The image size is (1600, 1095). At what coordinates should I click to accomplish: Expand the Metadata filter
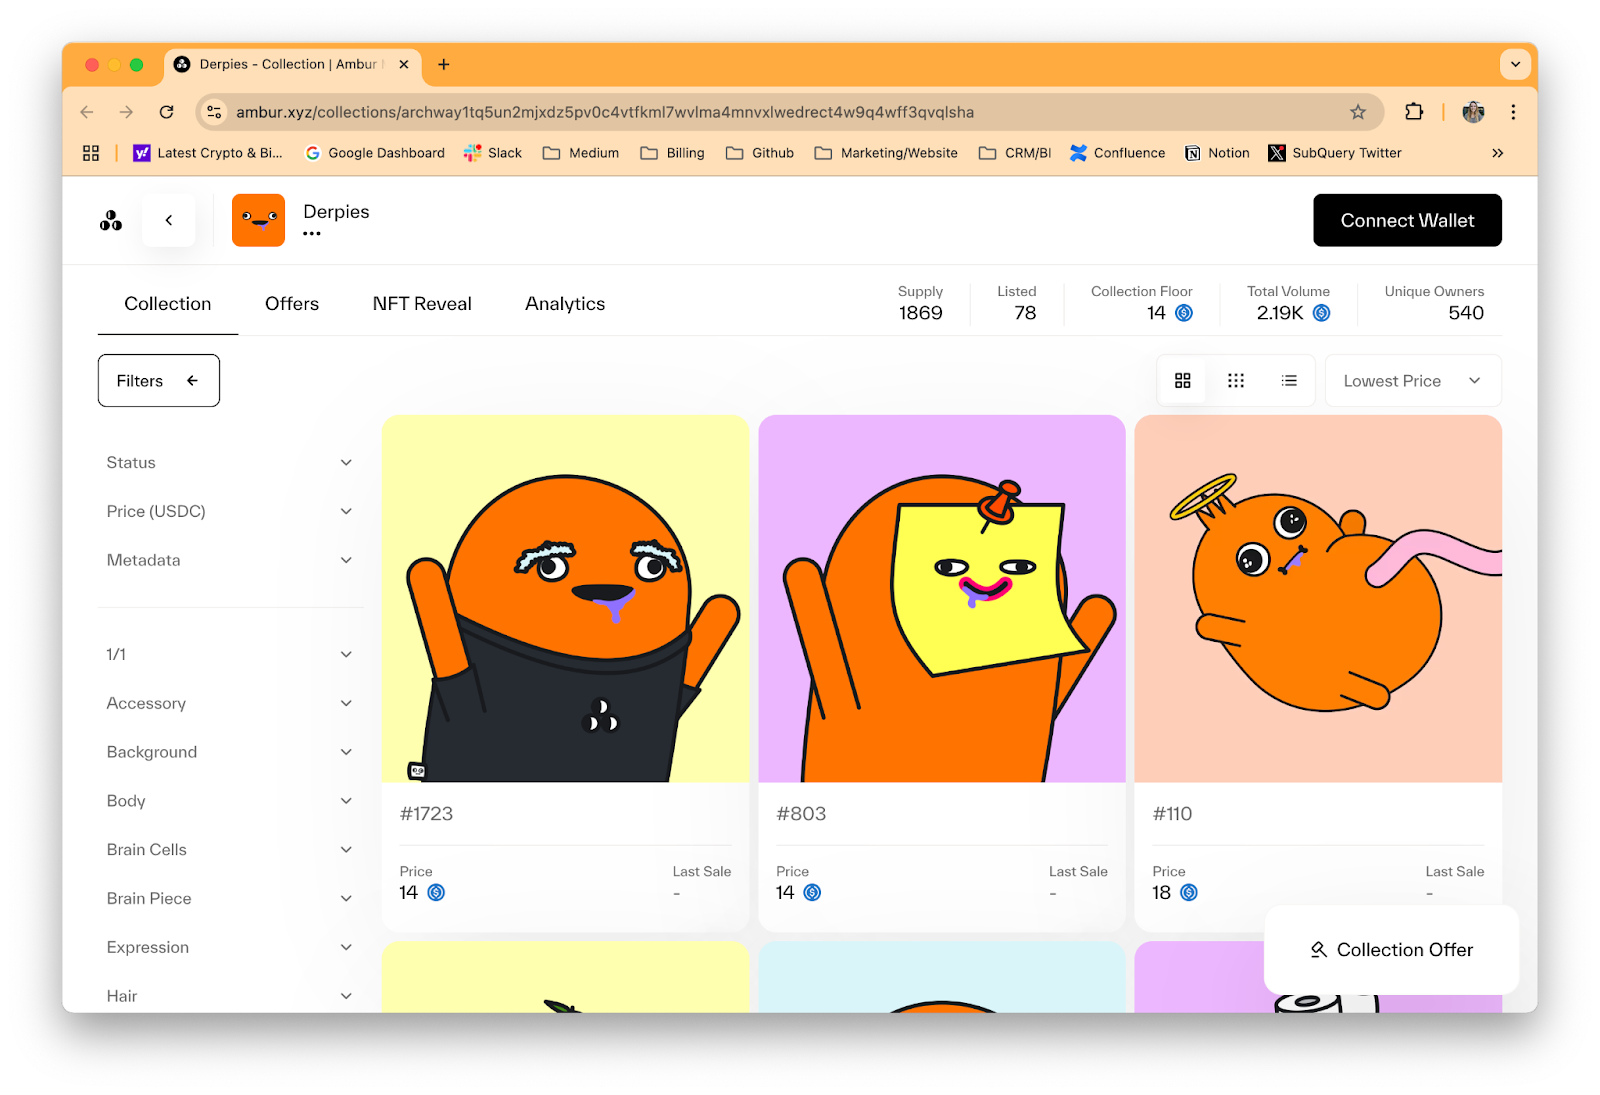click(x=230, y=561)
